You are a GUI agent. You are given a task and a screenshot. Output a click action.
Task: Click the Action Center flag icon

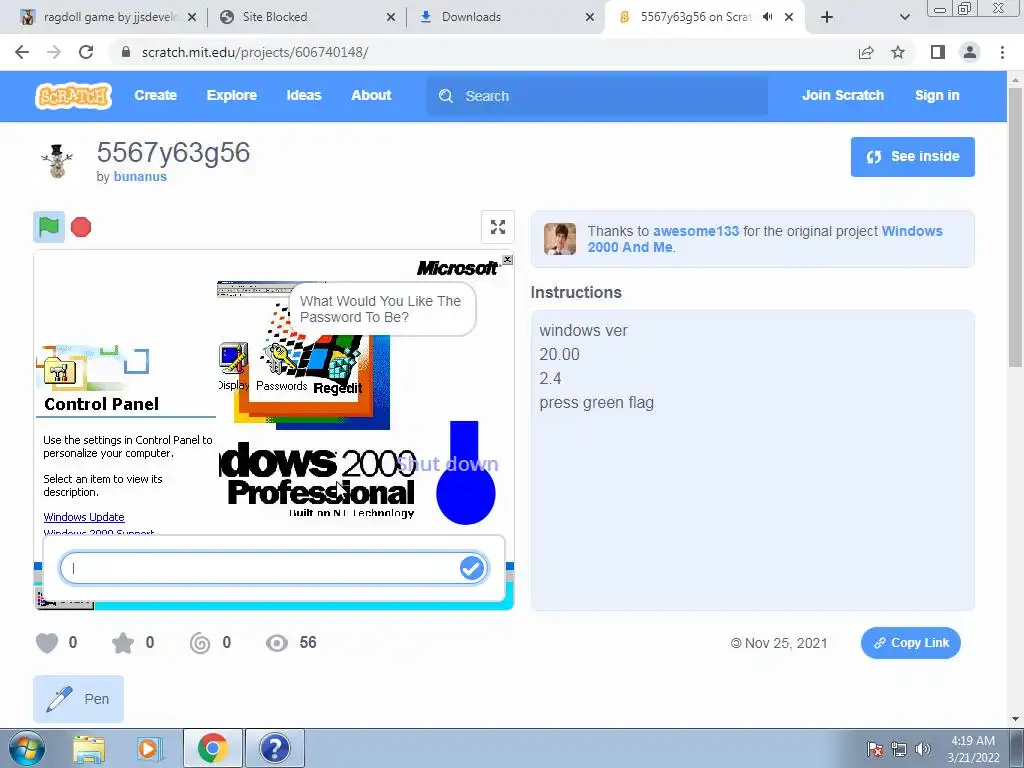[x=875, y=749]
